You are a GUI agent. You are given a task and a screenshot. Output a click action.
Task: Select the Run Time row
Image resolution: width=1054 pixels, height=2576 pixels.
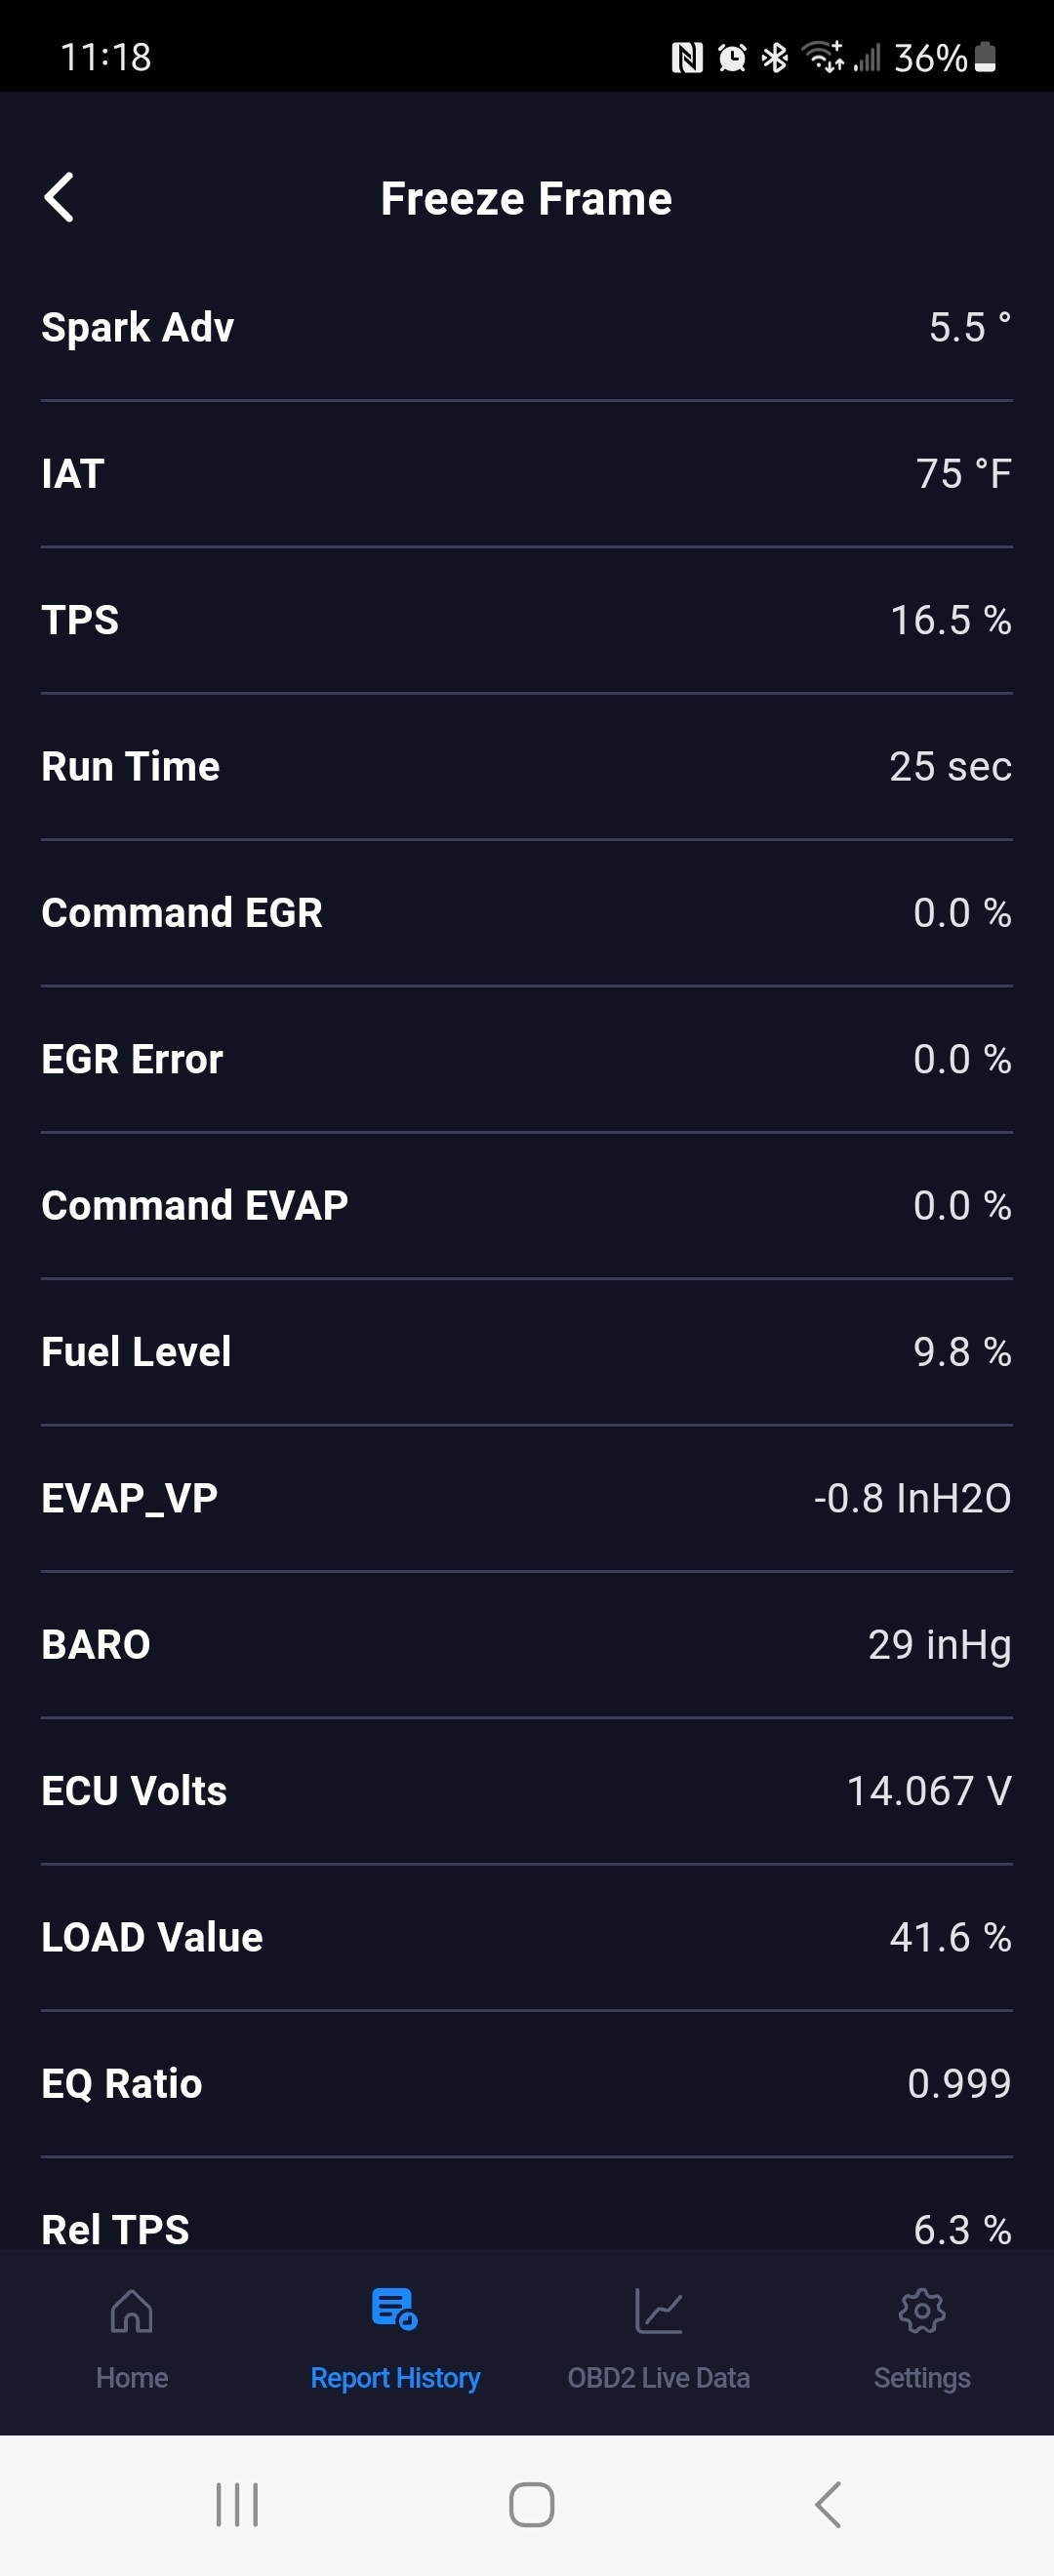[527, 767]
